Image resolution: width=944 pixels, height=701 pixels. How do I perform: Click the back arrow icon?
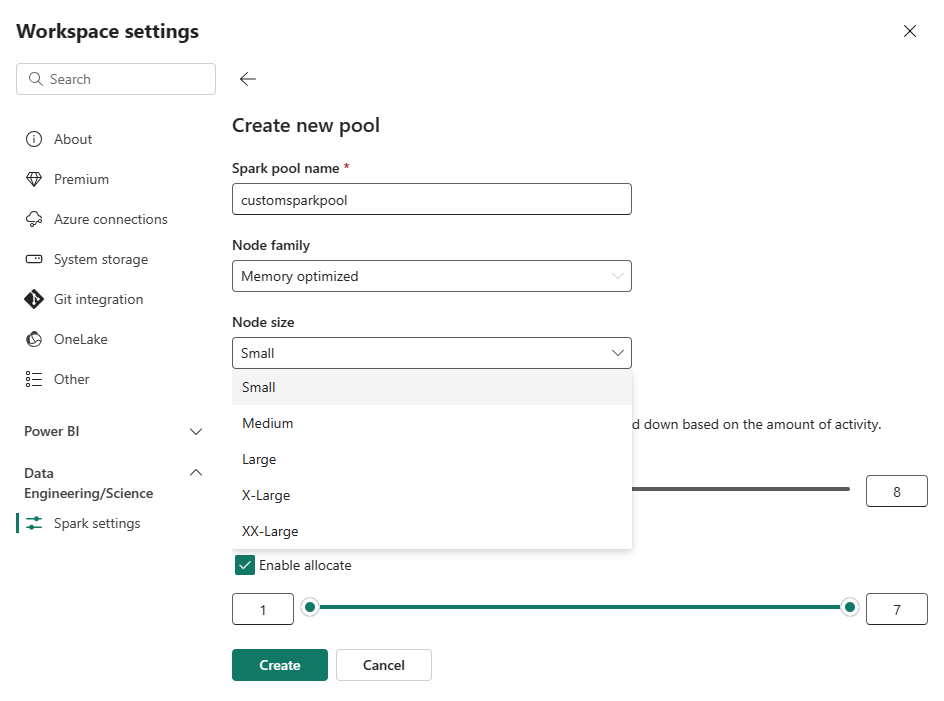248,79
